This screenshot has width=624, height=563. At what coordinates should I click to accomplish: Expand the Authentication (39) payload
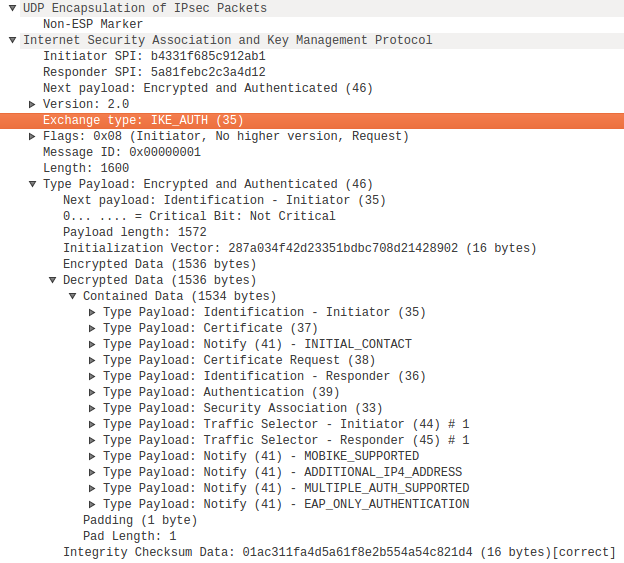point(92,392)
